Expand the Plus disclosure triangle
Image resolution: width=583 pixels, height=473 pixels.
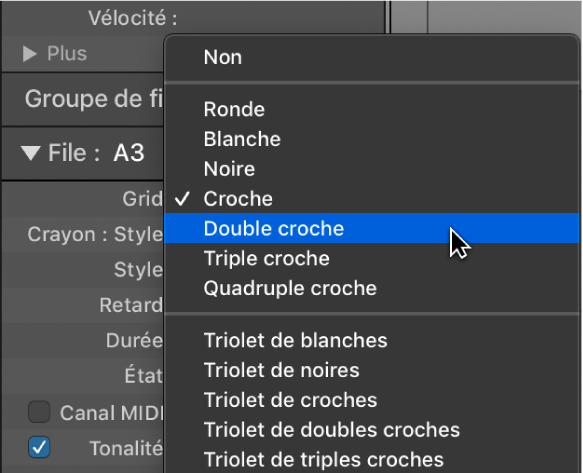click(30, 54)
